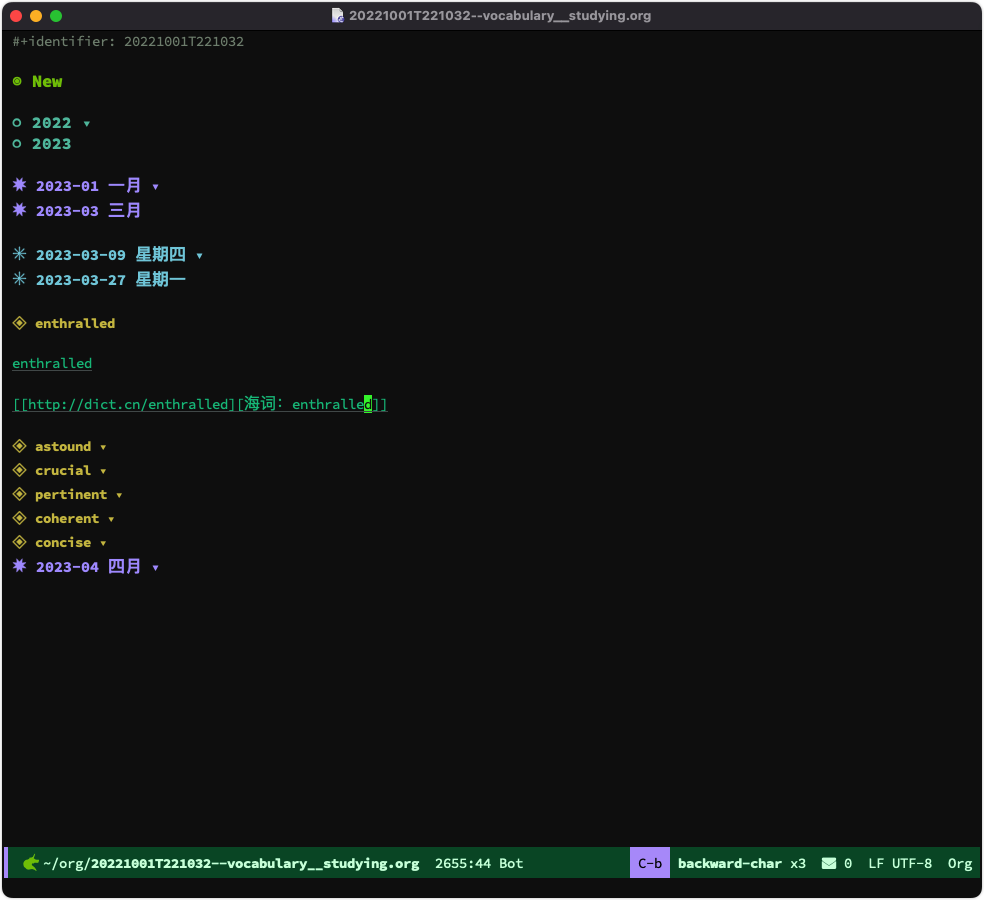Click the cyan asterisk before 2023-03-27 星期一
The image size is (984, 900).
[x=19, y=279]
